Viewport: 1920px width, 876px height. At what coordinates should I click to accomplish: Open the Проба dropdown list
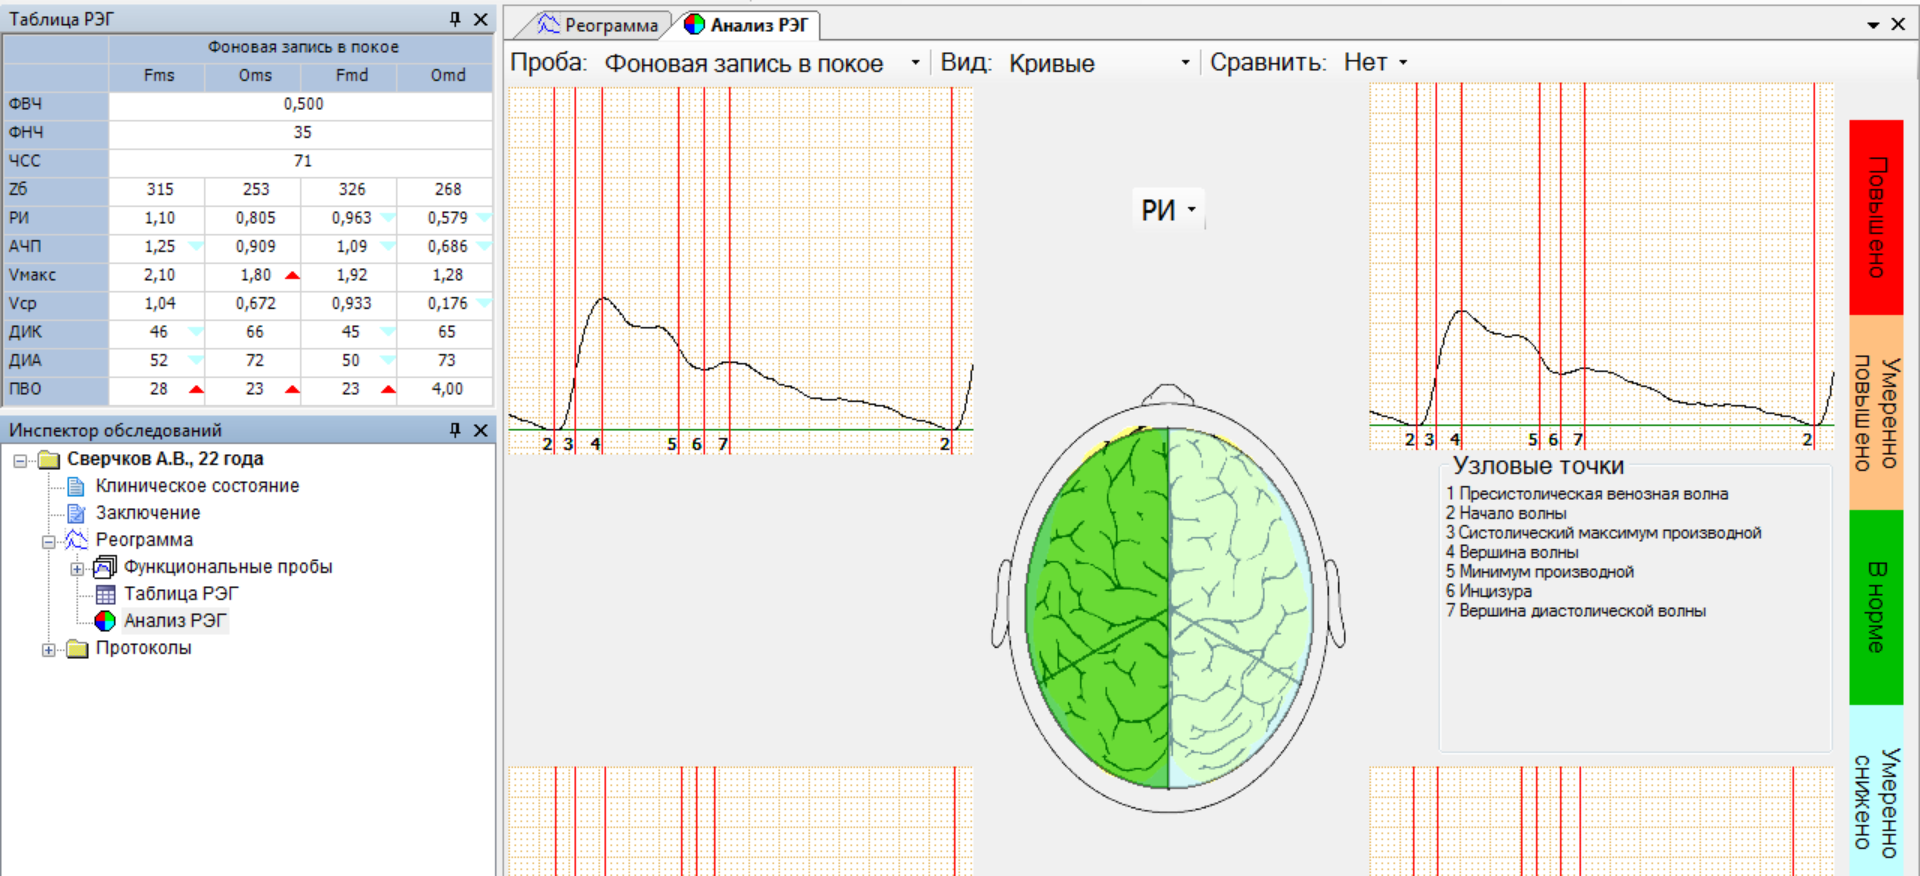tap(914, 63)
